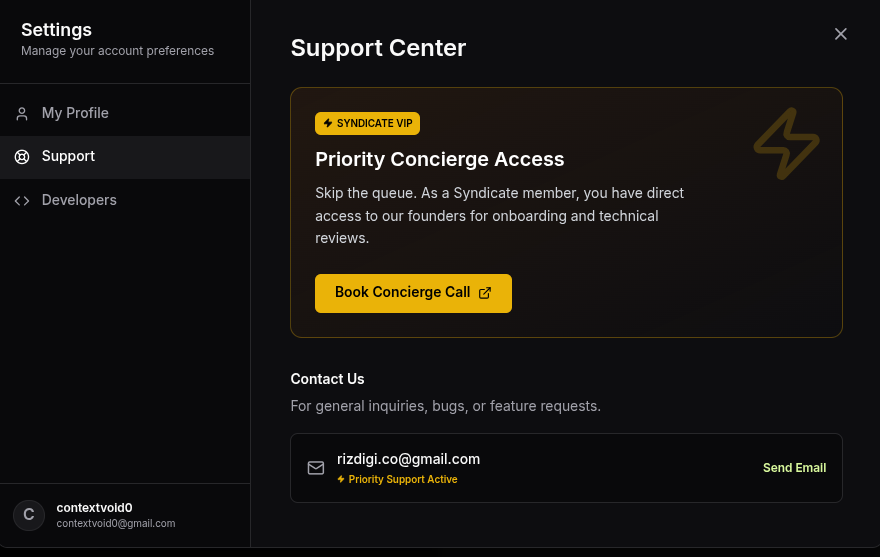Close the Settings dialog with the X
Image resolution: width=880 pixels, height=557 pixels.
[841, 34]
